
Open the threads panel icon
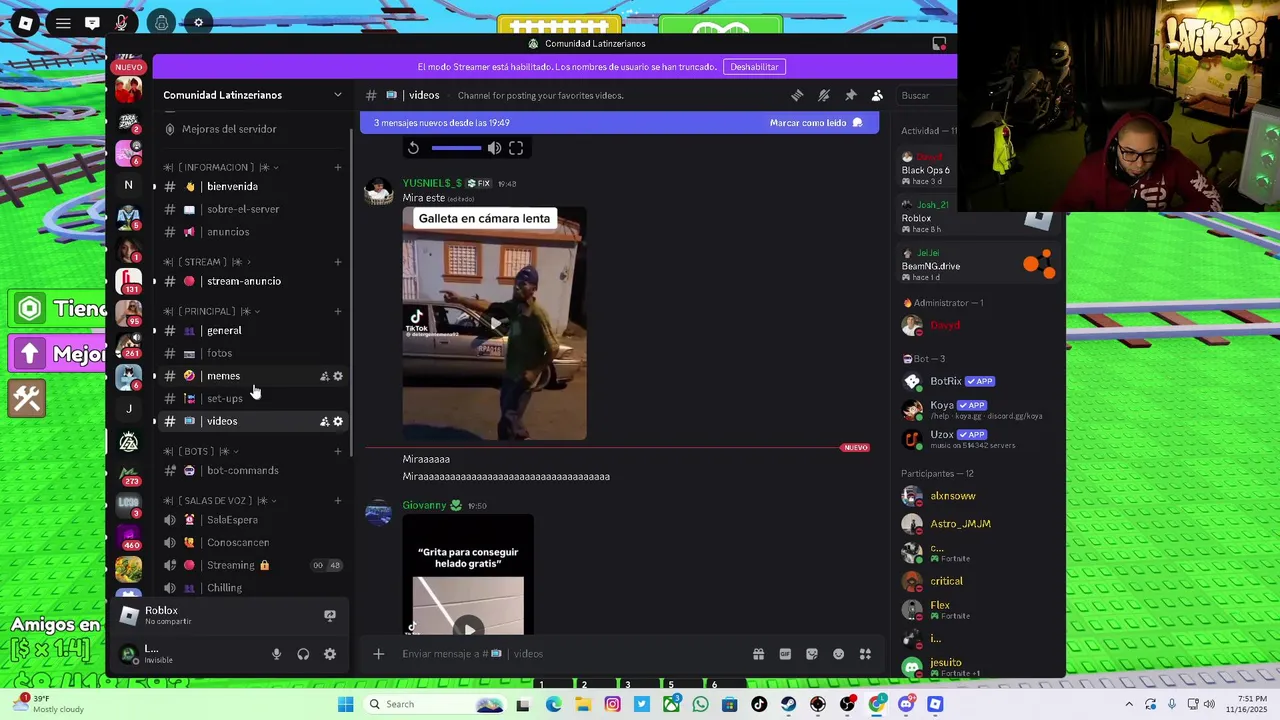(x=797, y=95)
